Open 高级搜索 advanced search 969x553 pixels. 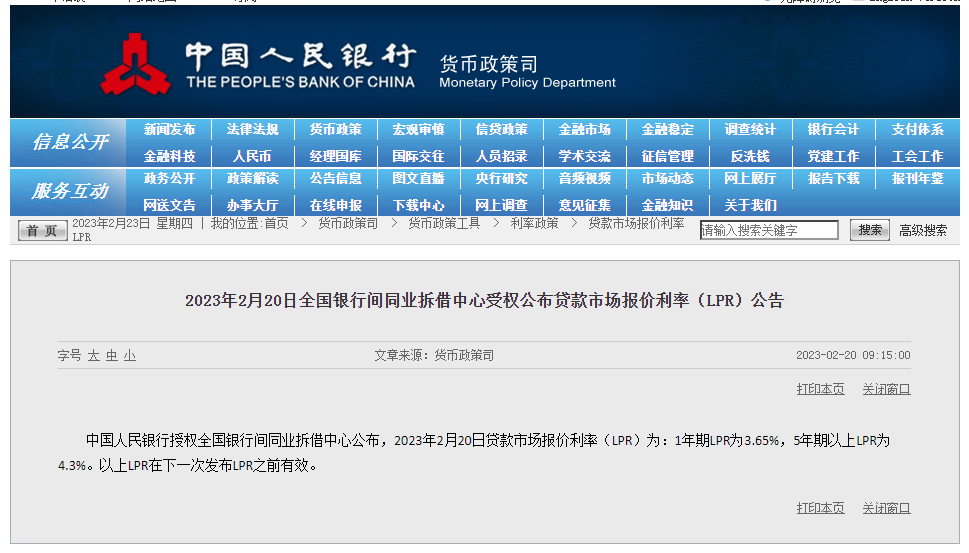pos(922,230)
